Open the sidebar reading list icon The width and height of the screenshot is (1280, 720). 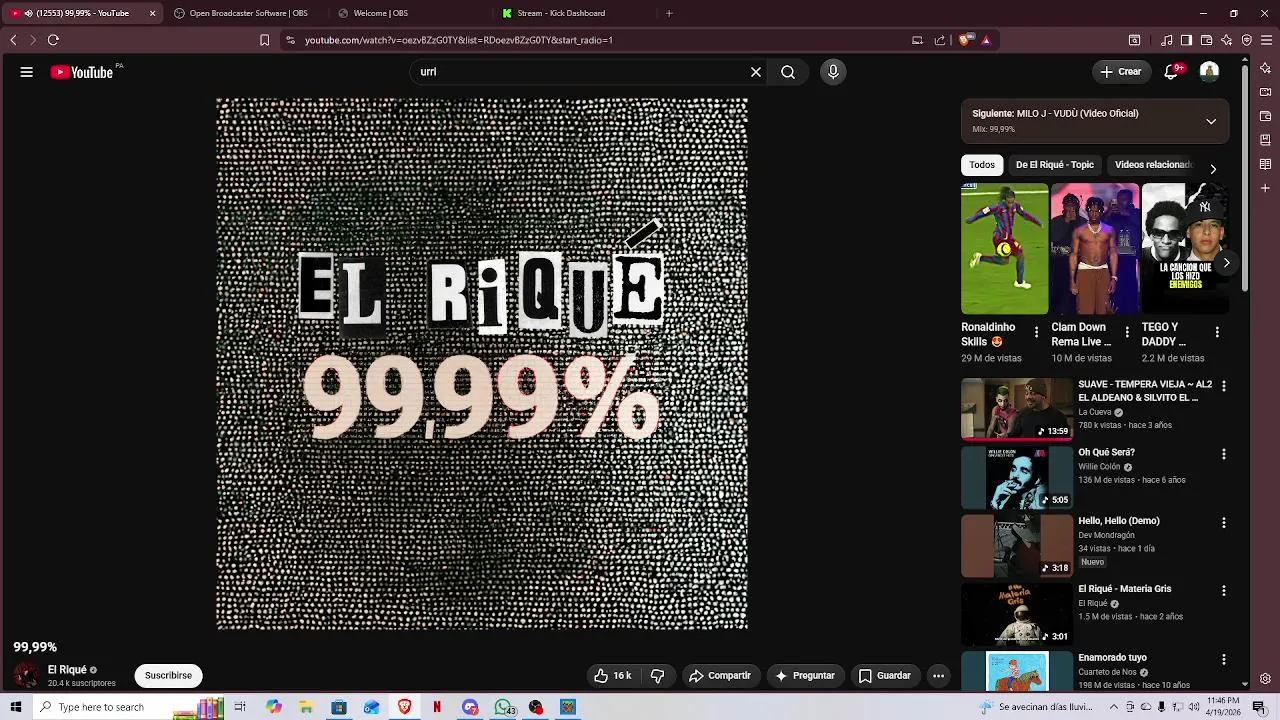point(1265,164)
